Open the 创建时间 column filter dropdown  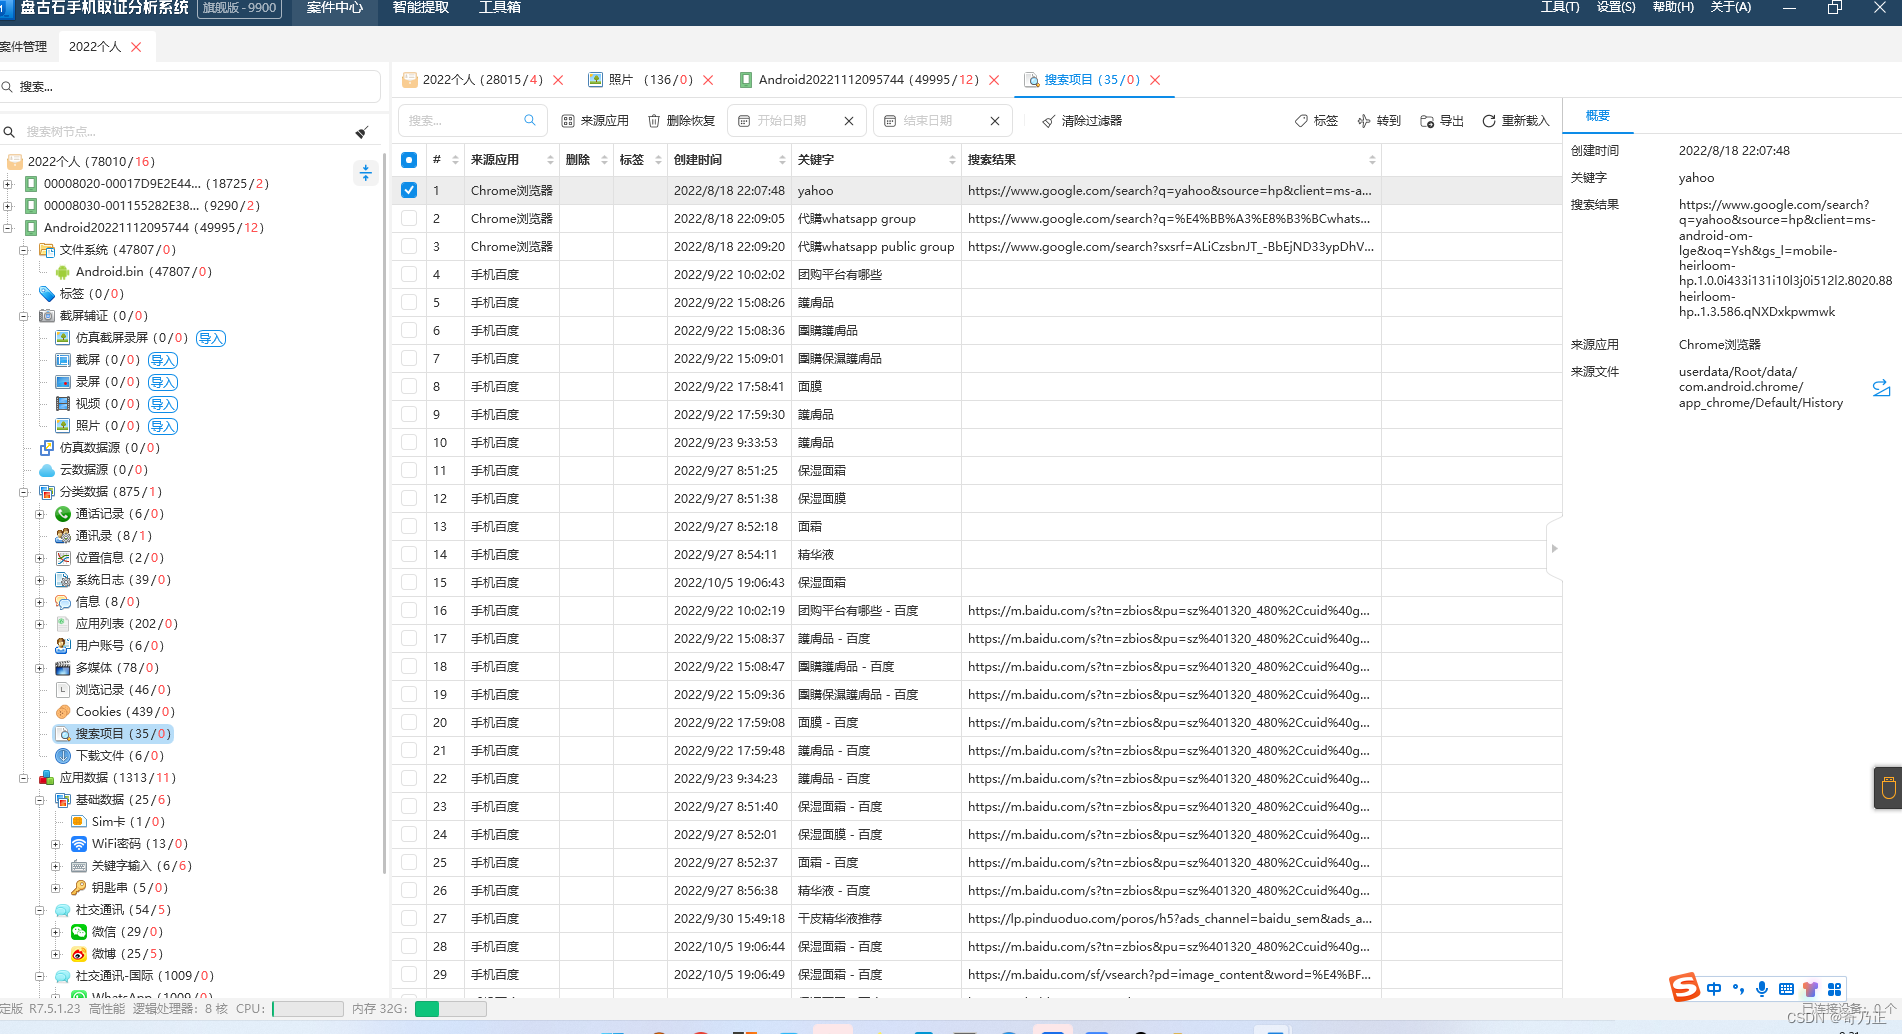pos(782,160)
